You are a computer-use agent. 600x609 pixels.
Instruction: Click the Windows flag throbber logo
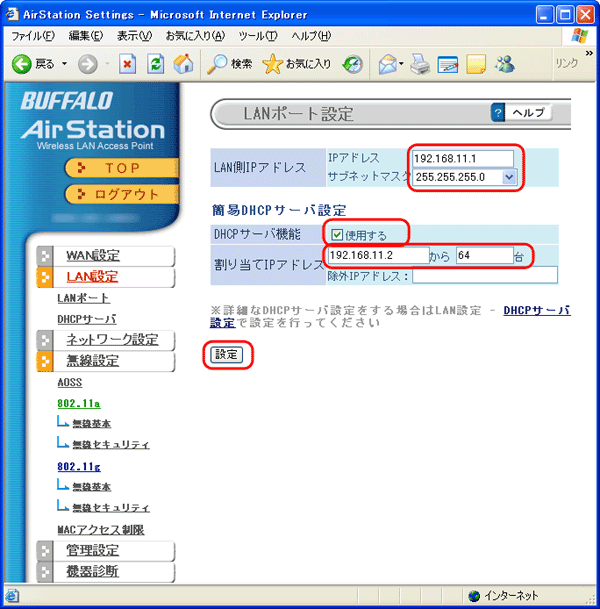click(x=579, y=36)
